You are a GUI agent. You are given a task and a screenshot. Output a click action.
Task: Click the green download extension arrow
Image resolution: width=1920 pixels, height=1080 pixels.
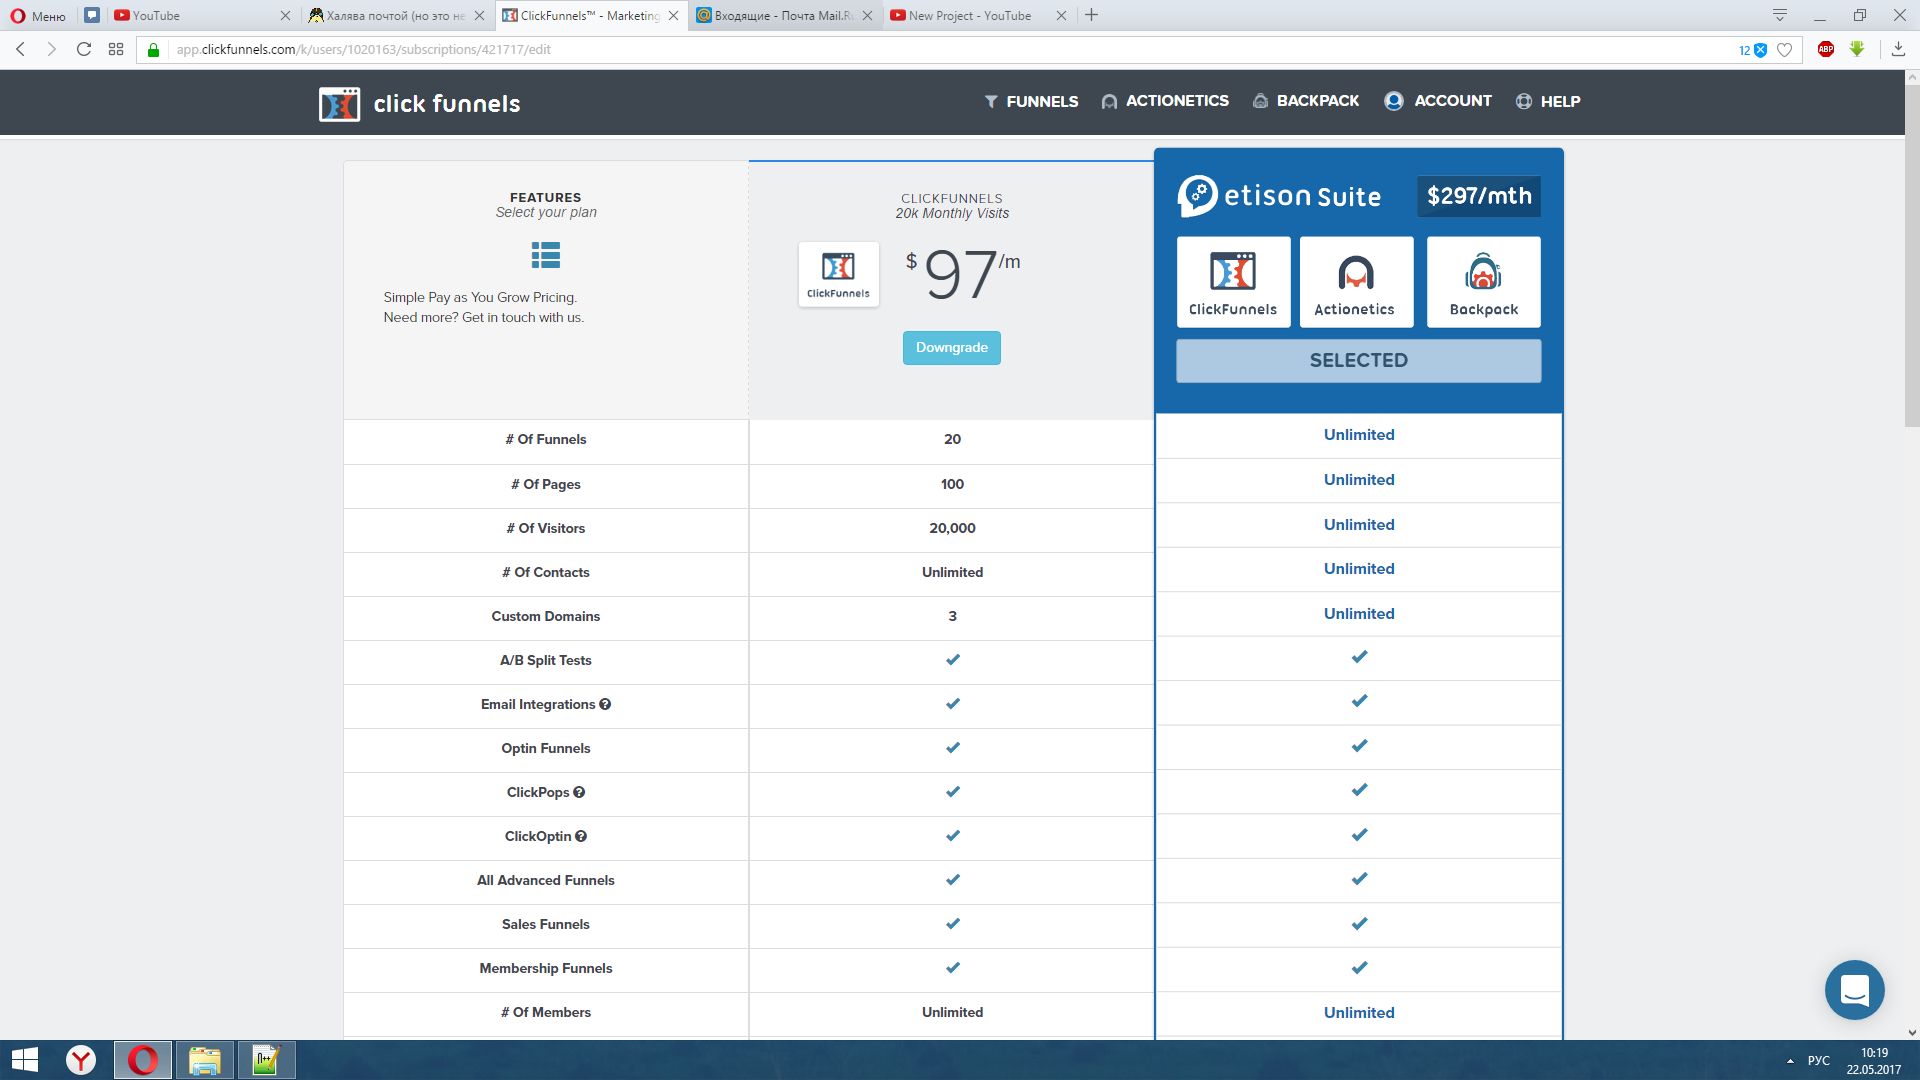pyautogui.click(x=1857, y=49)
